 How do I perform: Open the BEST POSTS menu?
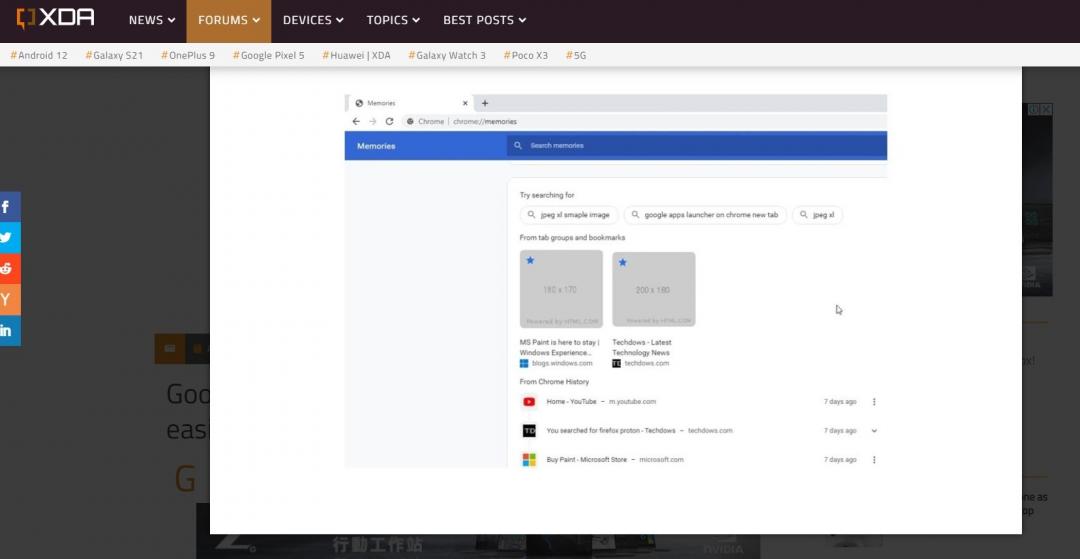484,20
